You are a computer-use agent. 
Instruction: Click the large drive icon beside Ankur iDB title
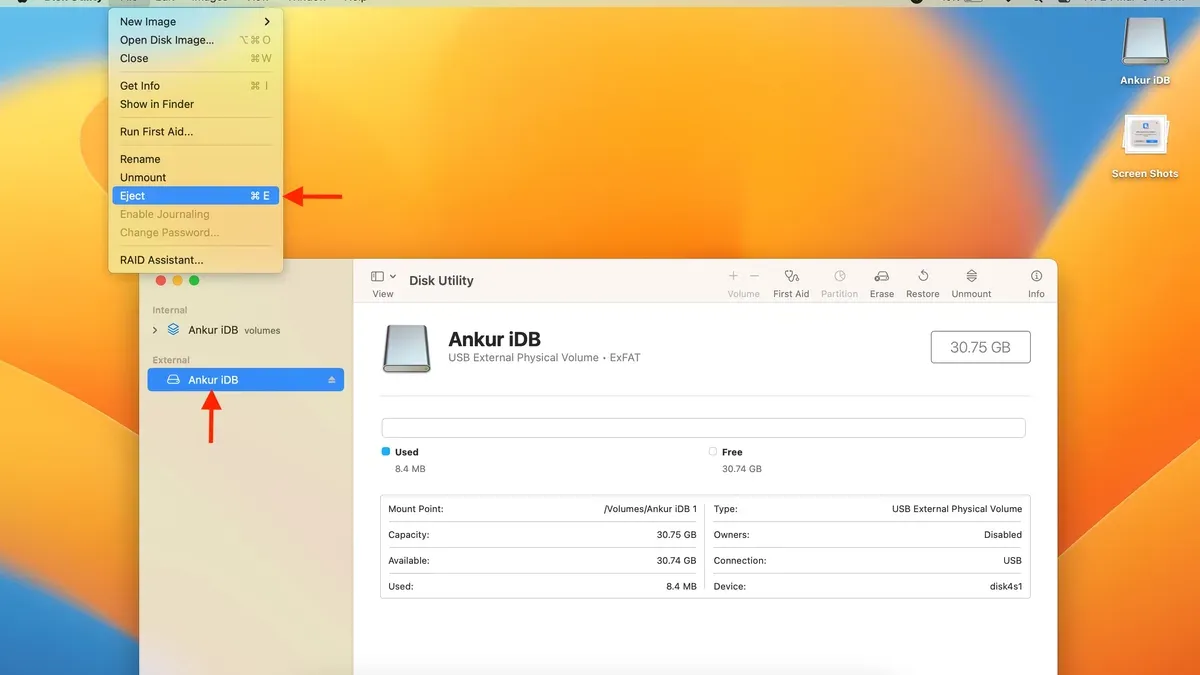click(x=407, y=349)
